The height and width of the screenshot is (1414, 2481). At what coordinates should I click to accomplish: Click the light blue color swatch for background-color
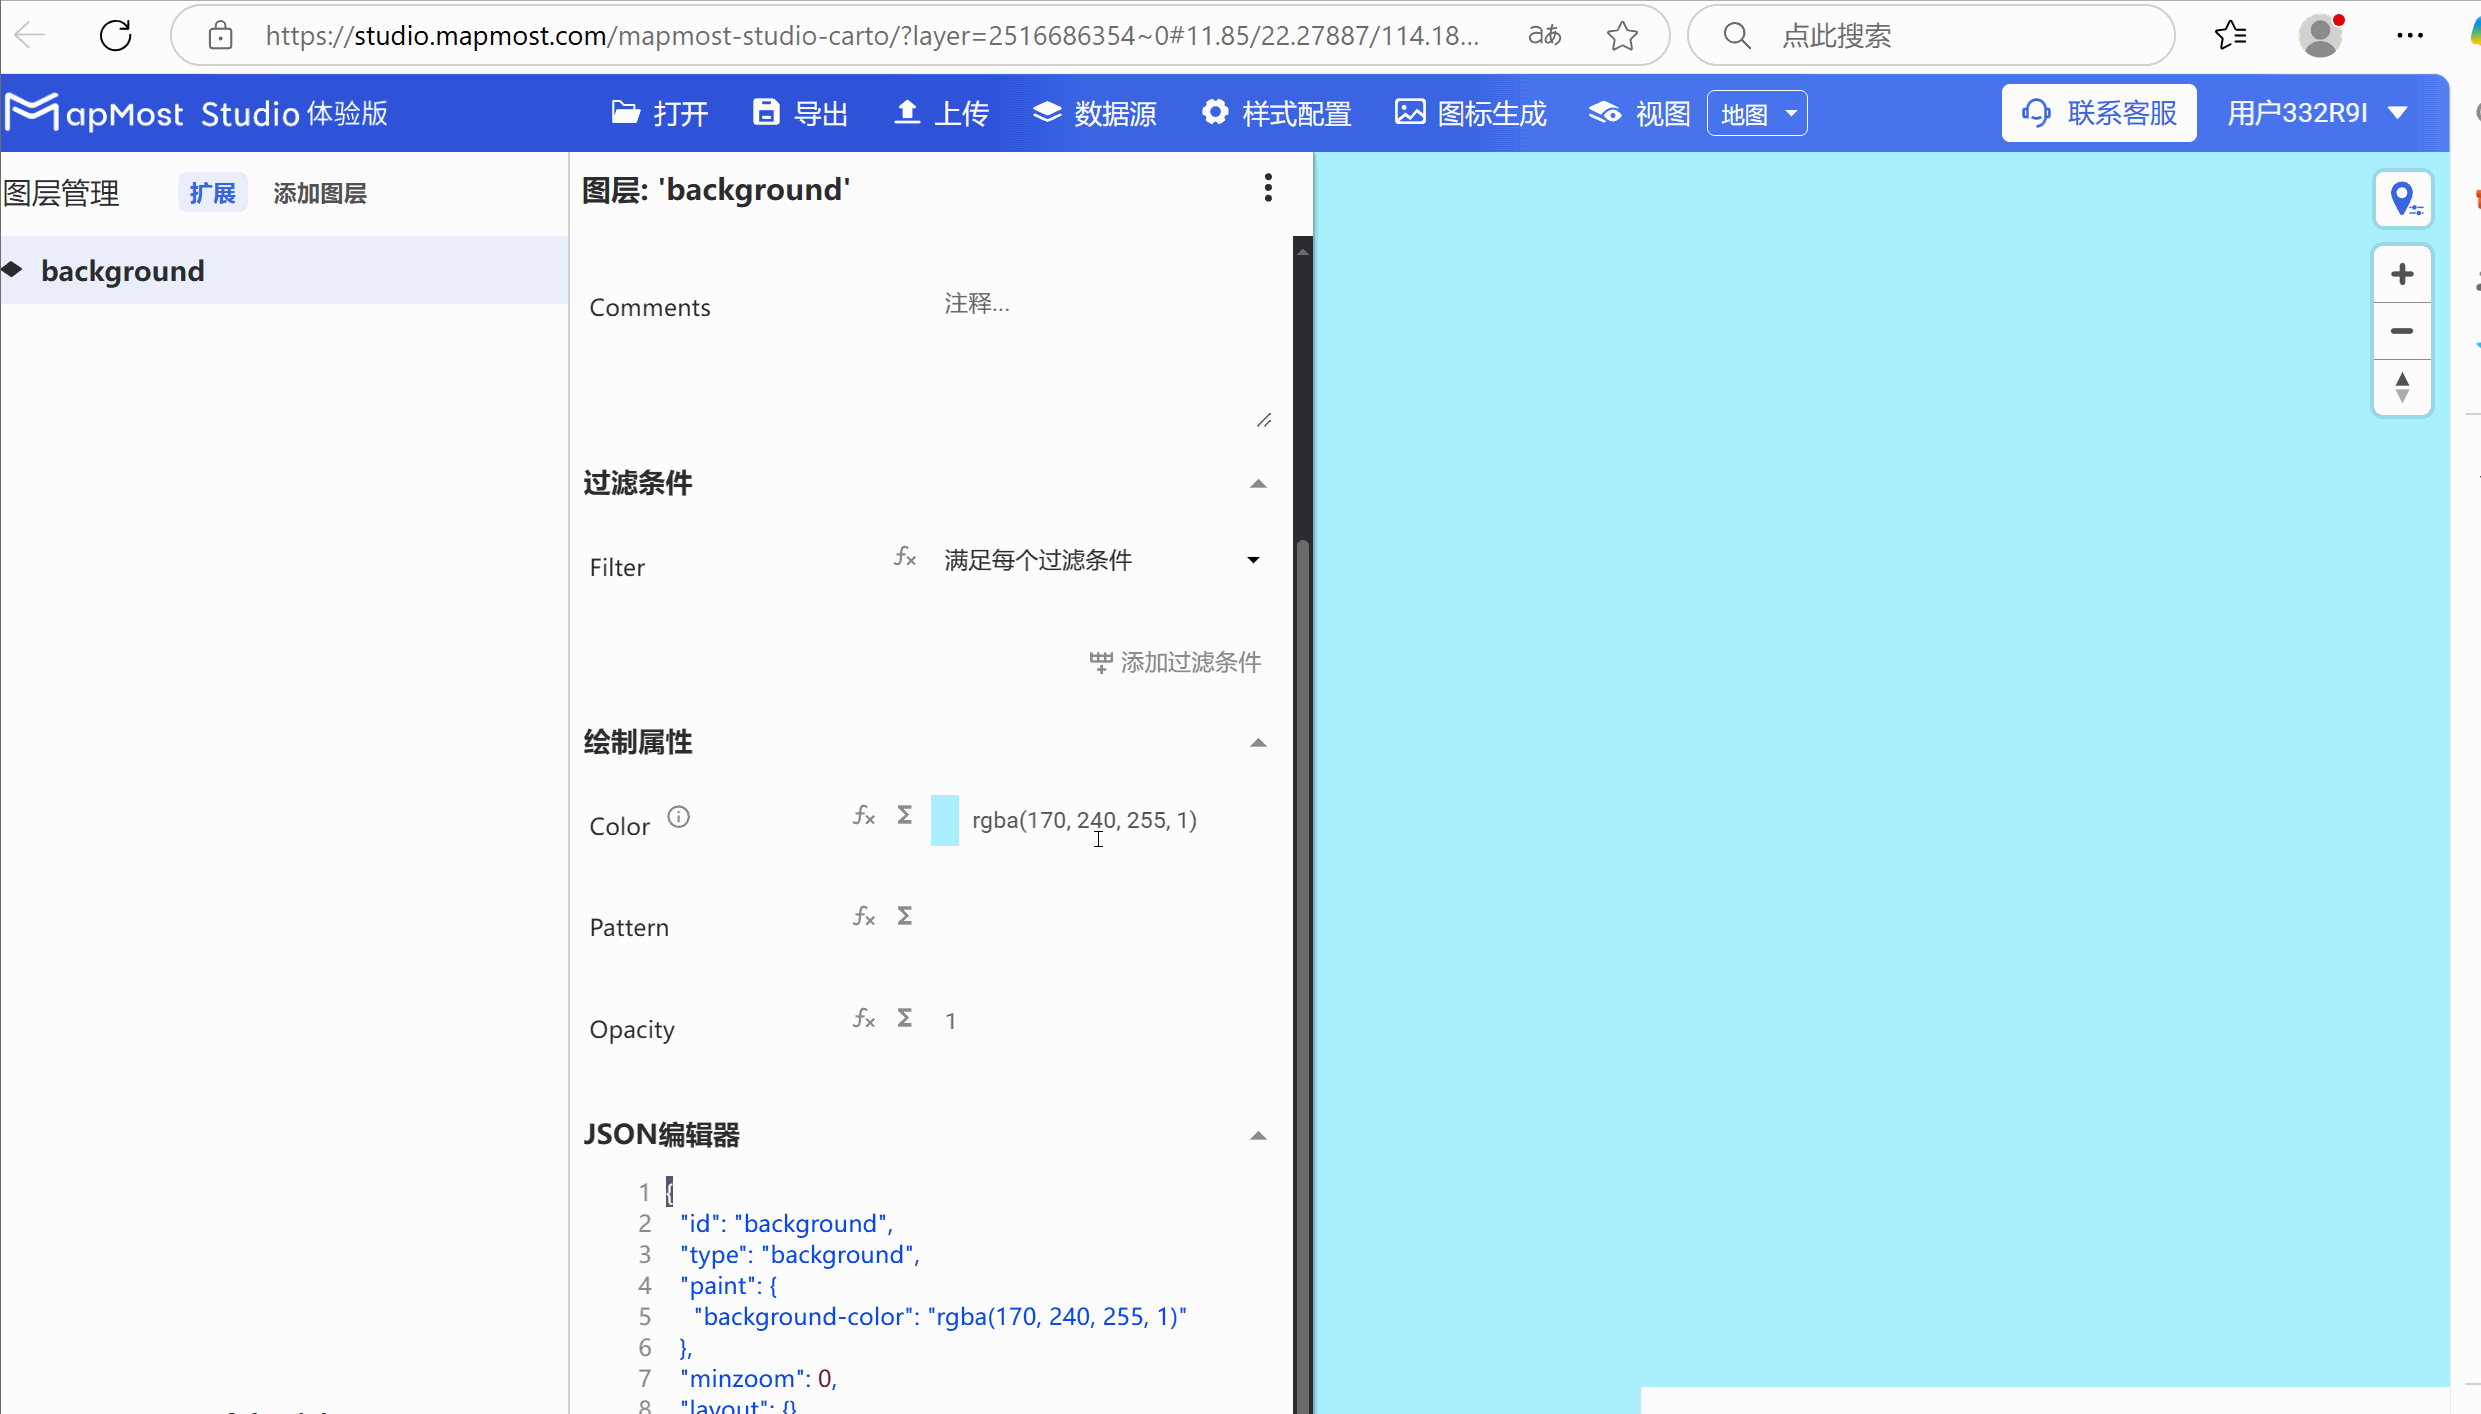click(x=945, y=819)
